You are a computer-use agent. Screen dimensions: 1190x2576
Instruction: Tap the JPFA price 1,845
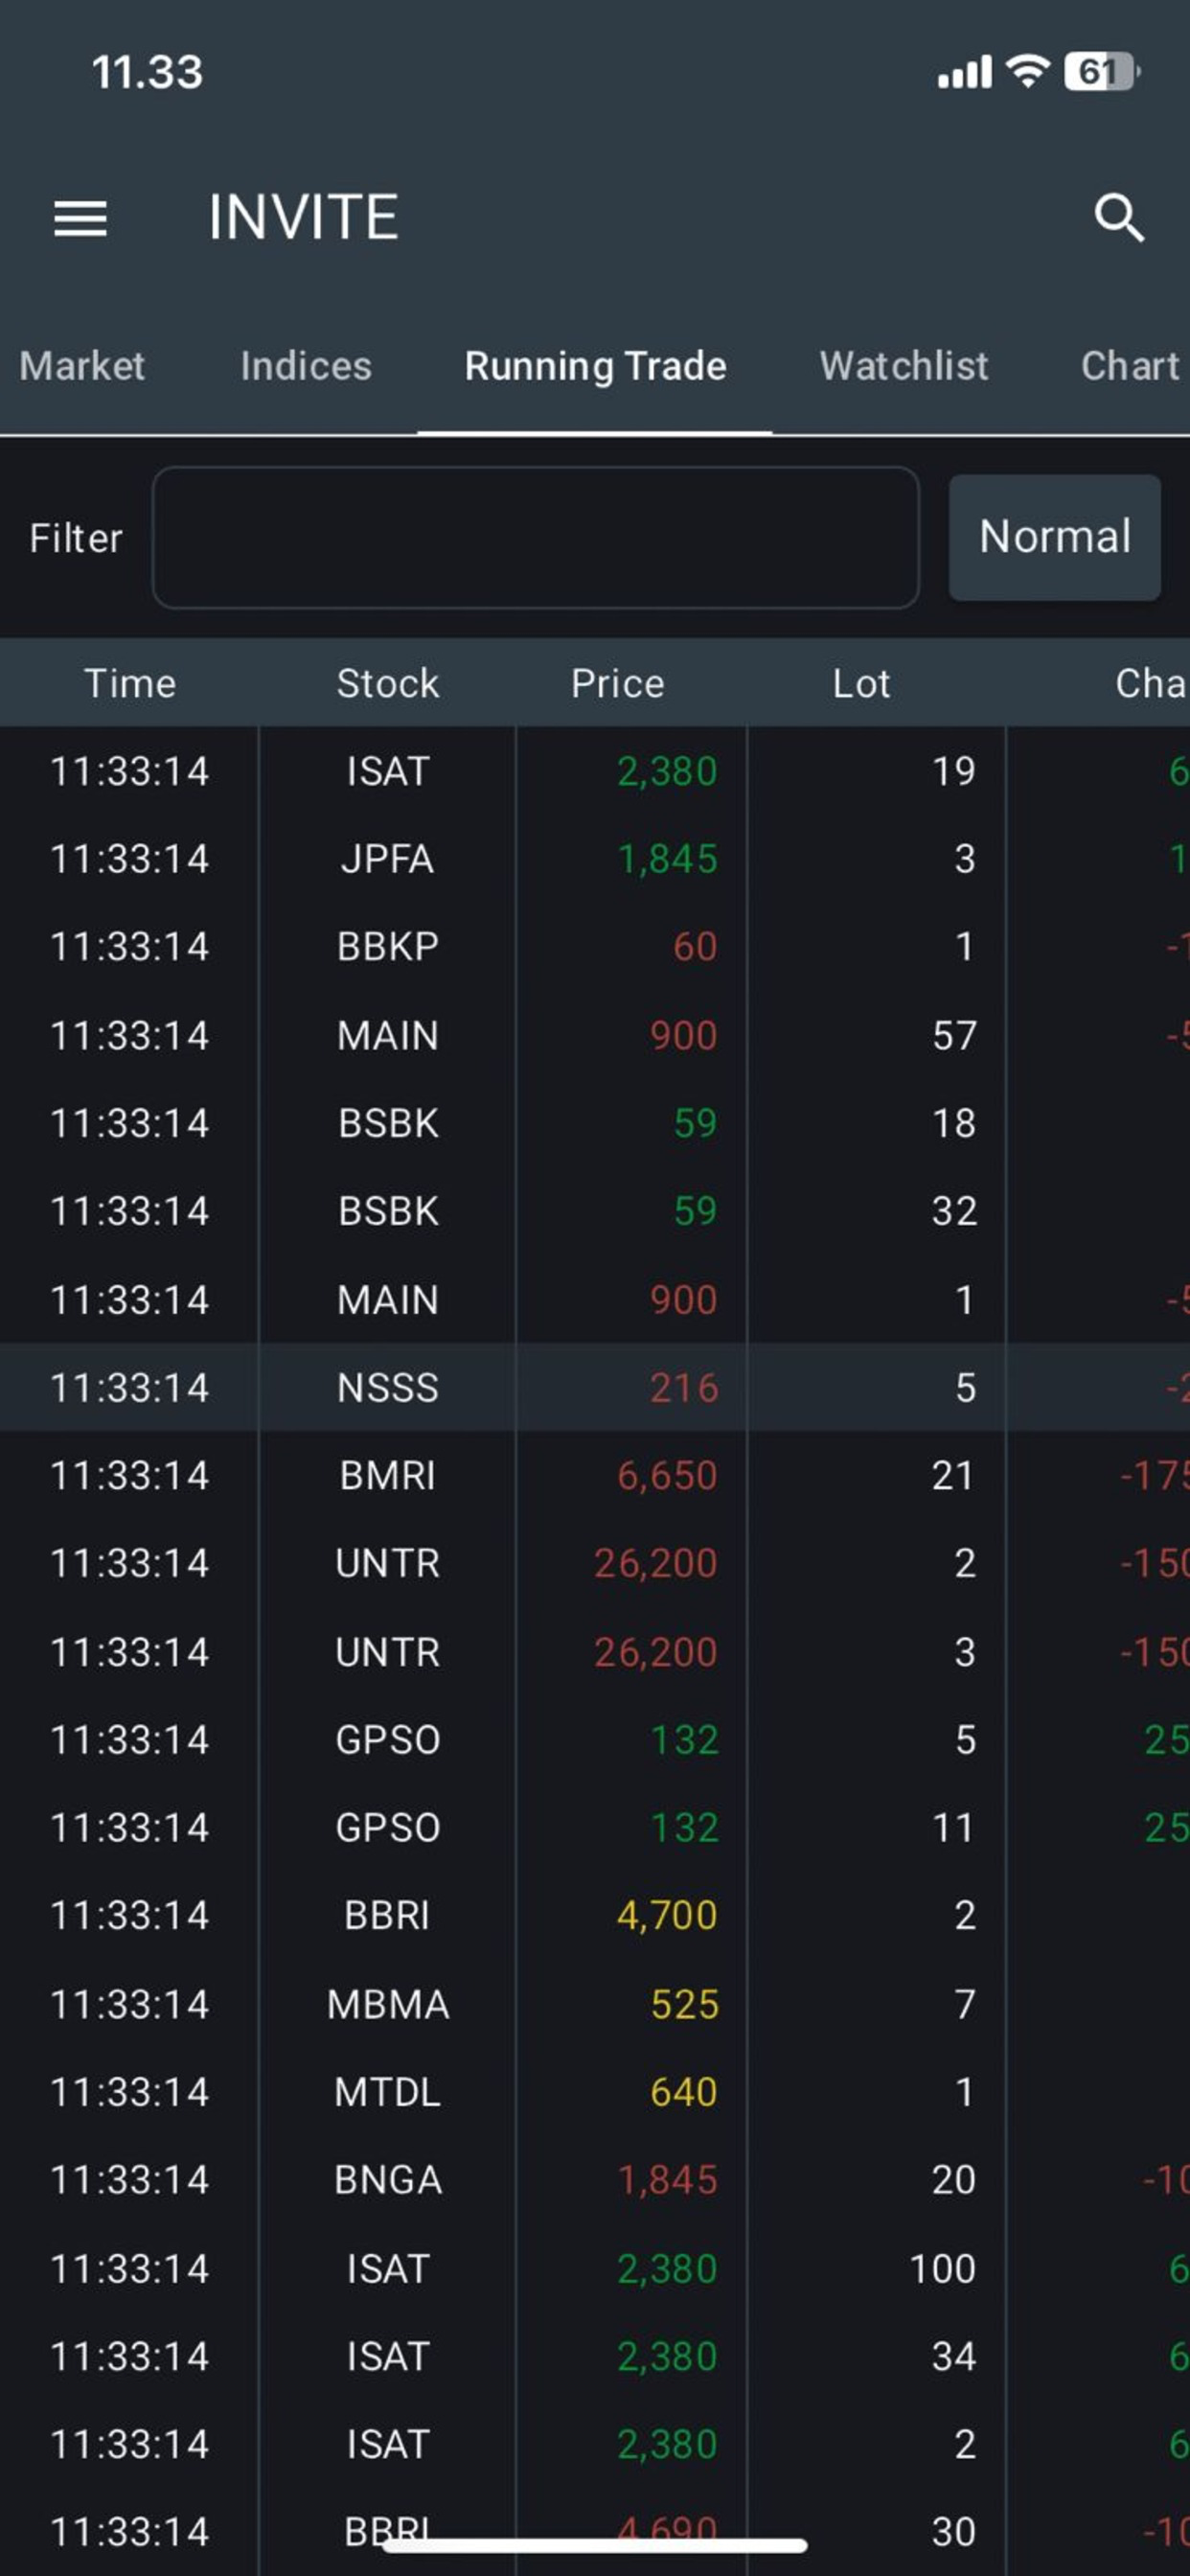(x=667, y=859)
